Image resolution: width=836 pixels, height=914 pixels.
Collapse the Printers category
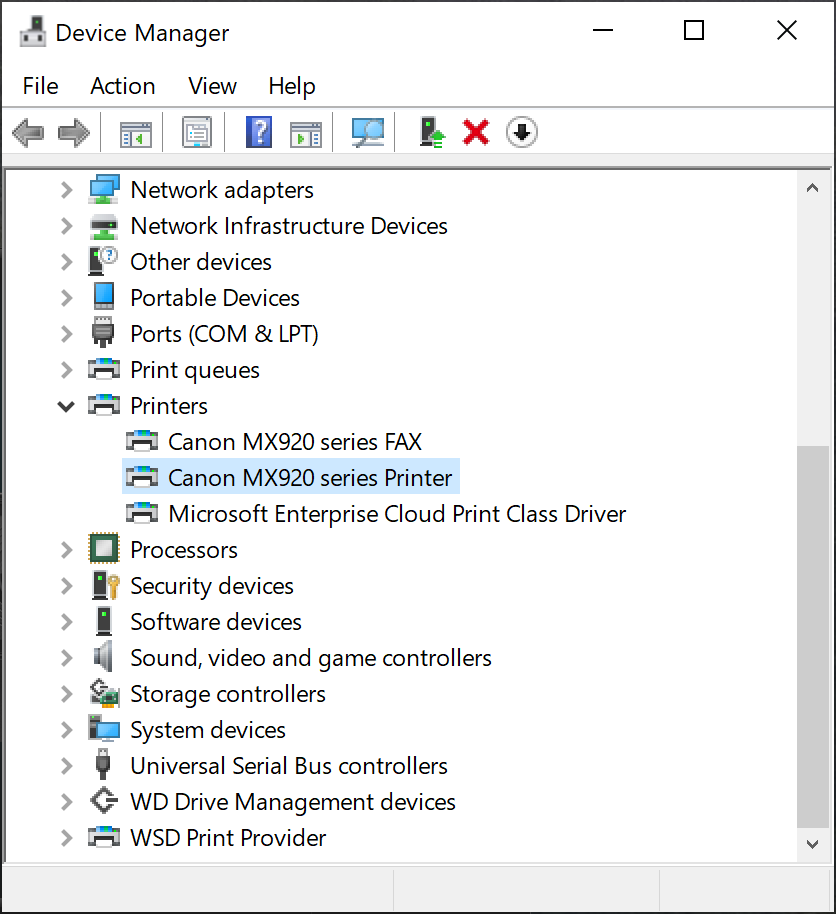(66, 406)
